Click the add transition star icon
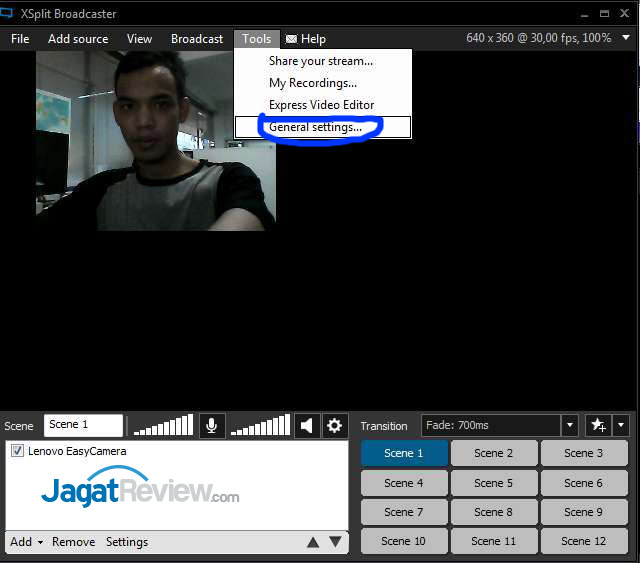Screen dimensions: 640x563 point(598,425)
